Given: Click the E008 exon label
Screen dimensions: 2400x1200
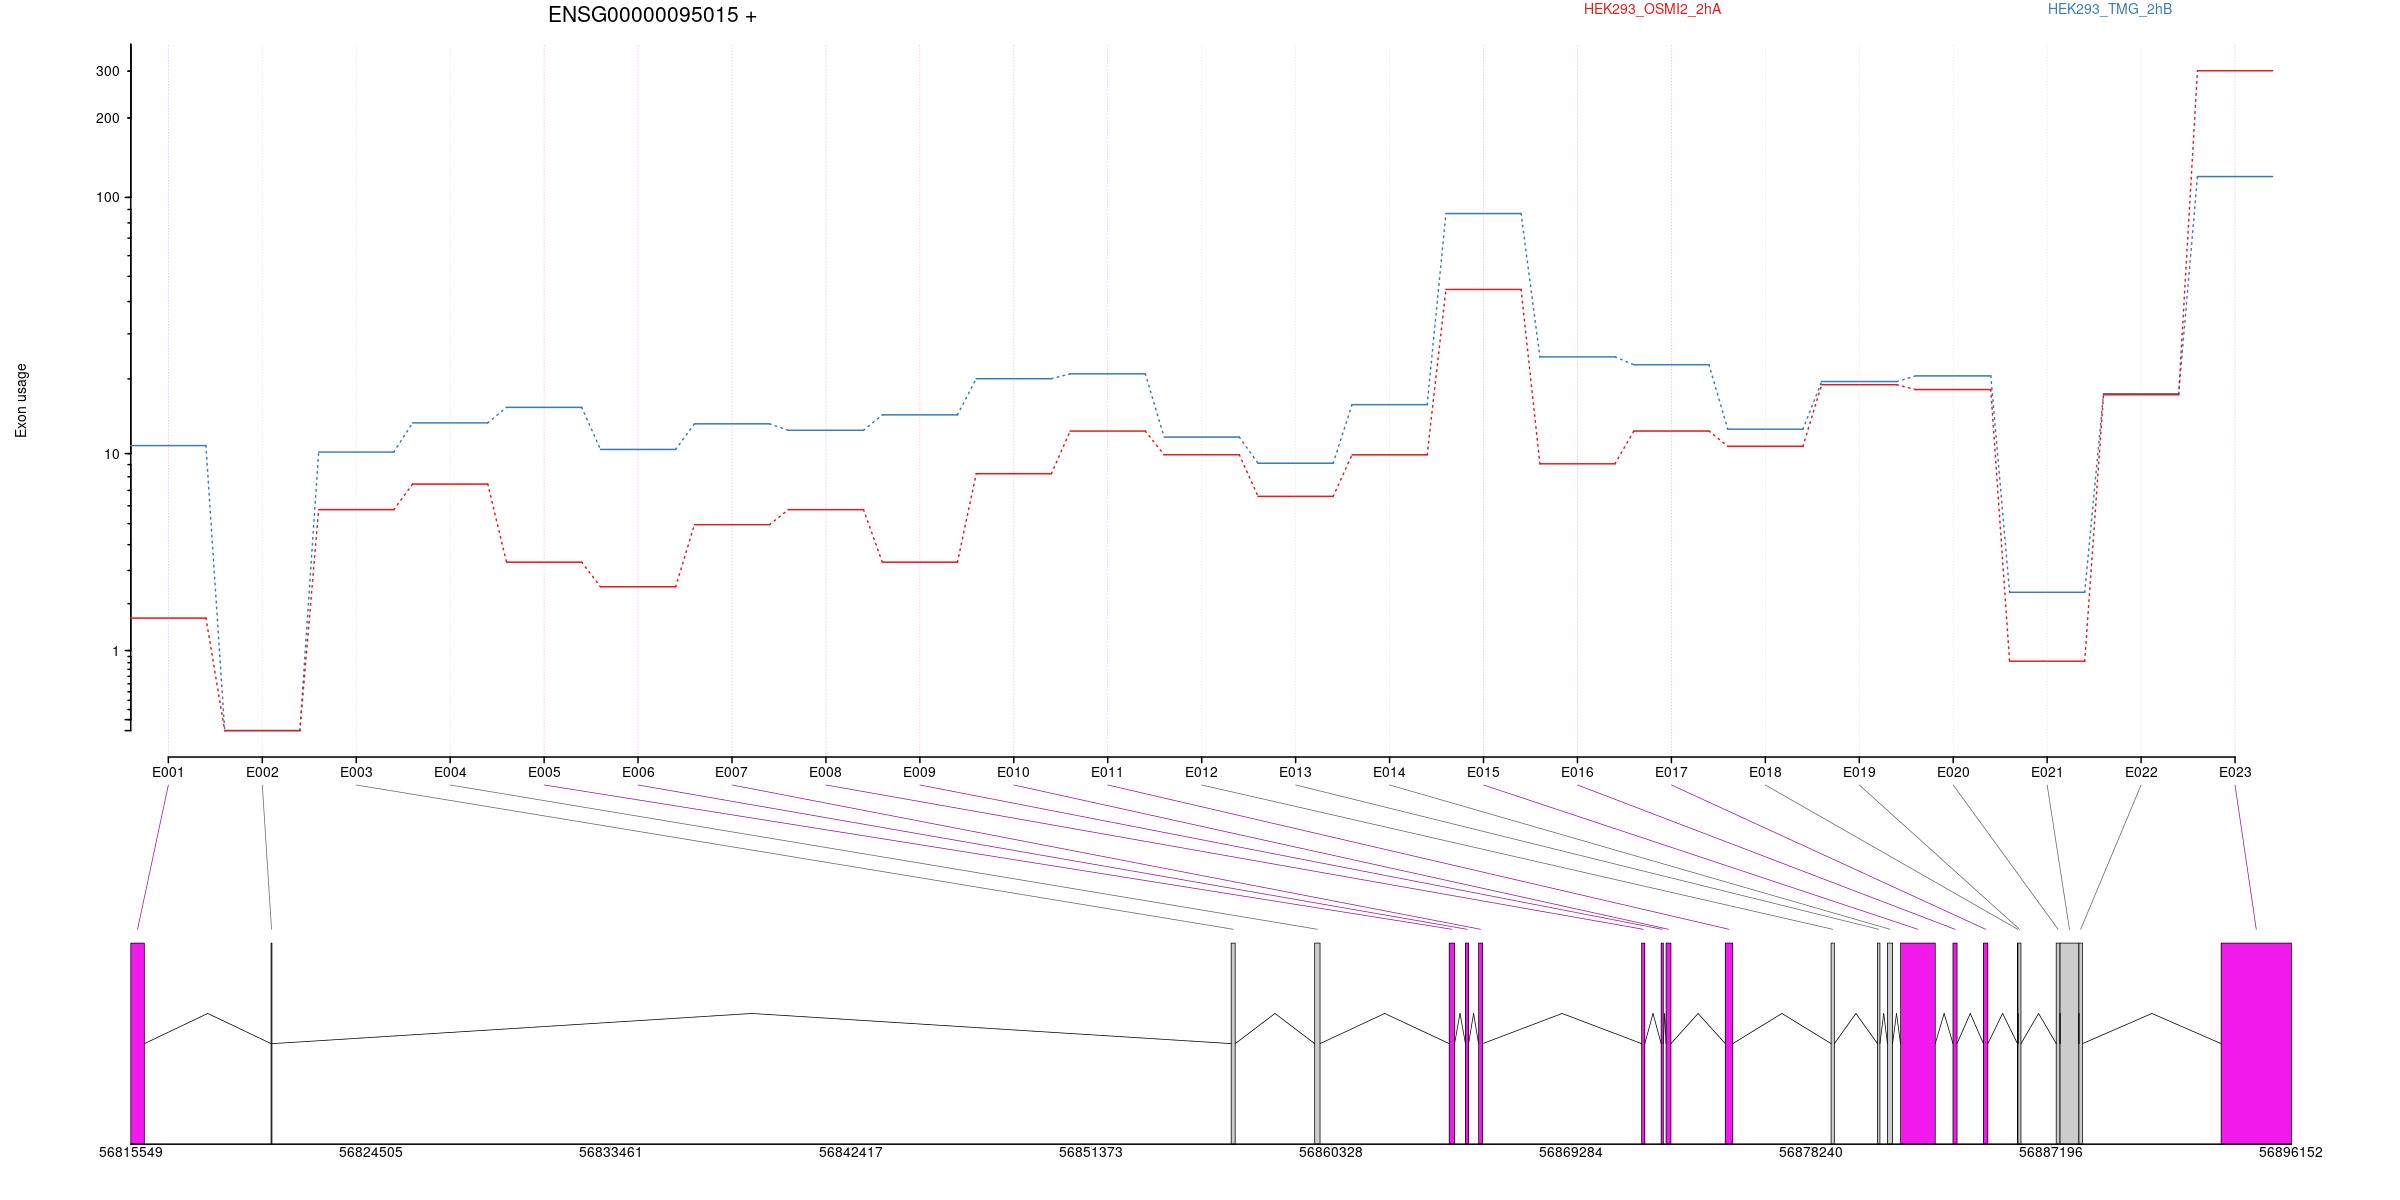Looking at the screenshot, I should [825, 772].
